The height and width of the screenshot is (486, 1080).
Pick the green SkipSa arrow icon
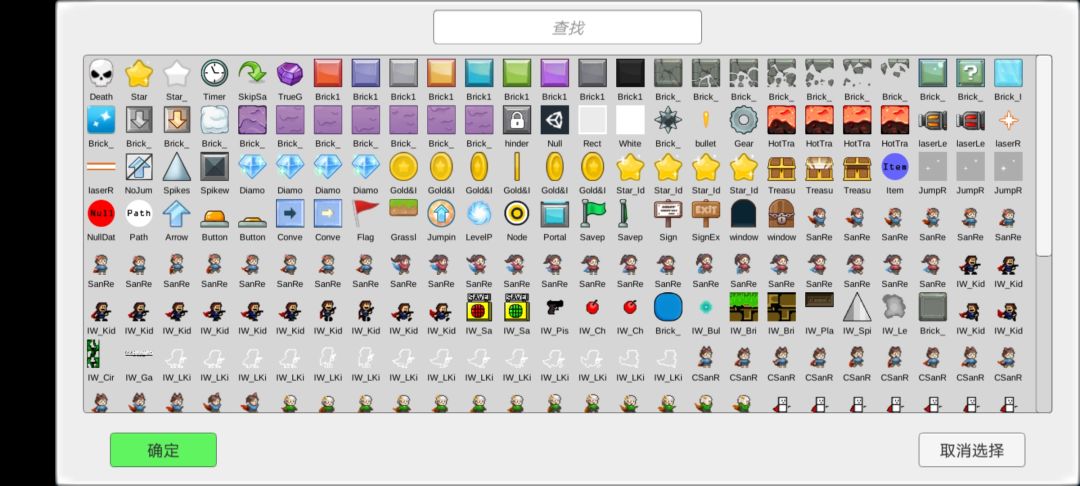coord(252,73)
